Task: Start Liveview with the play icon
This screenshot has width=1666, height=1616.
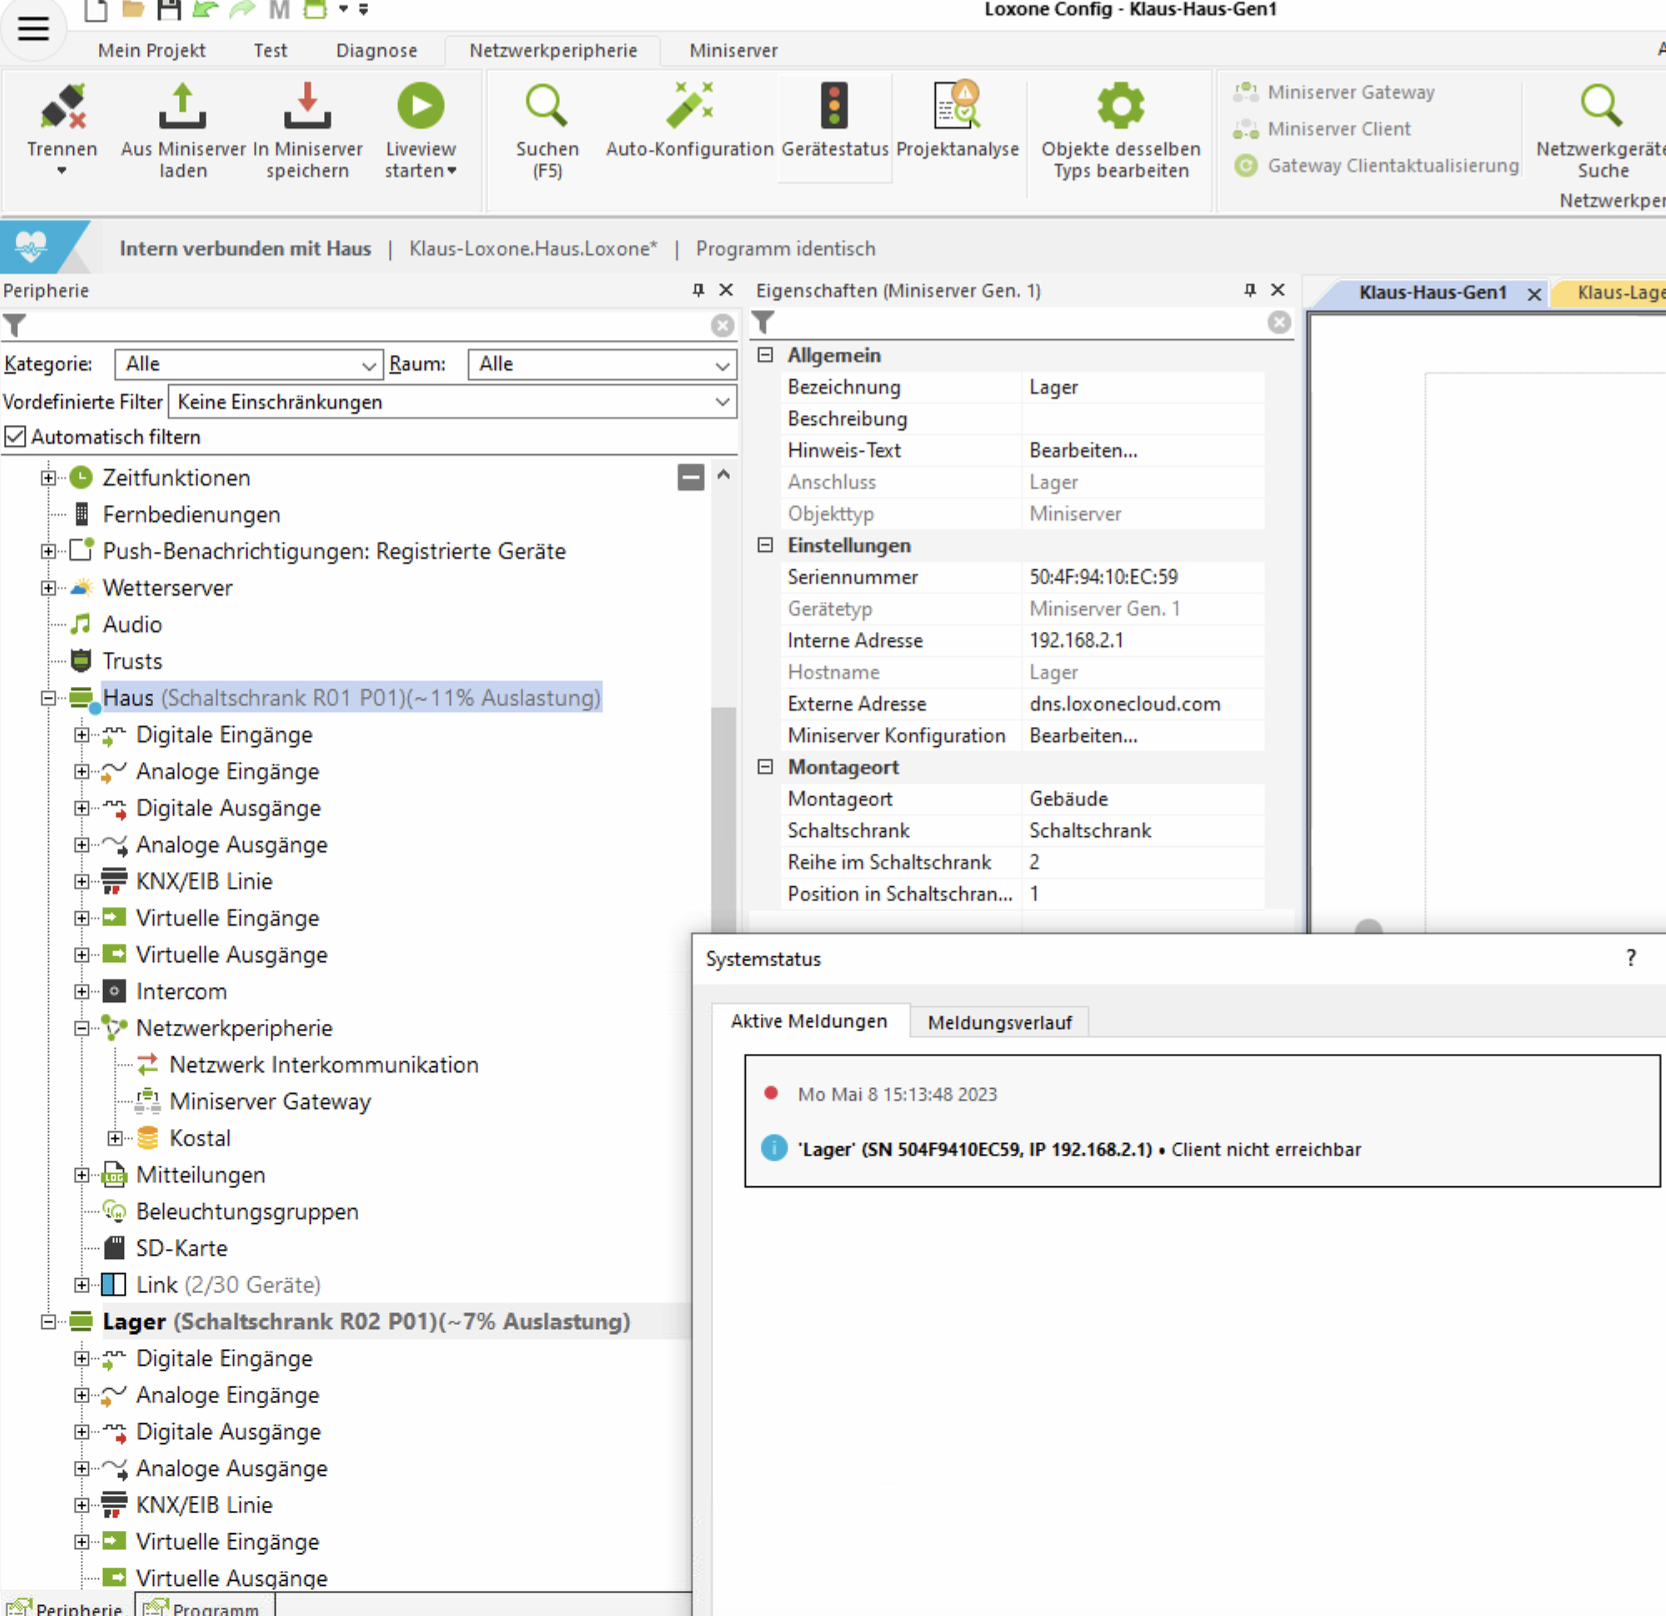Action: tap(420, 107)
